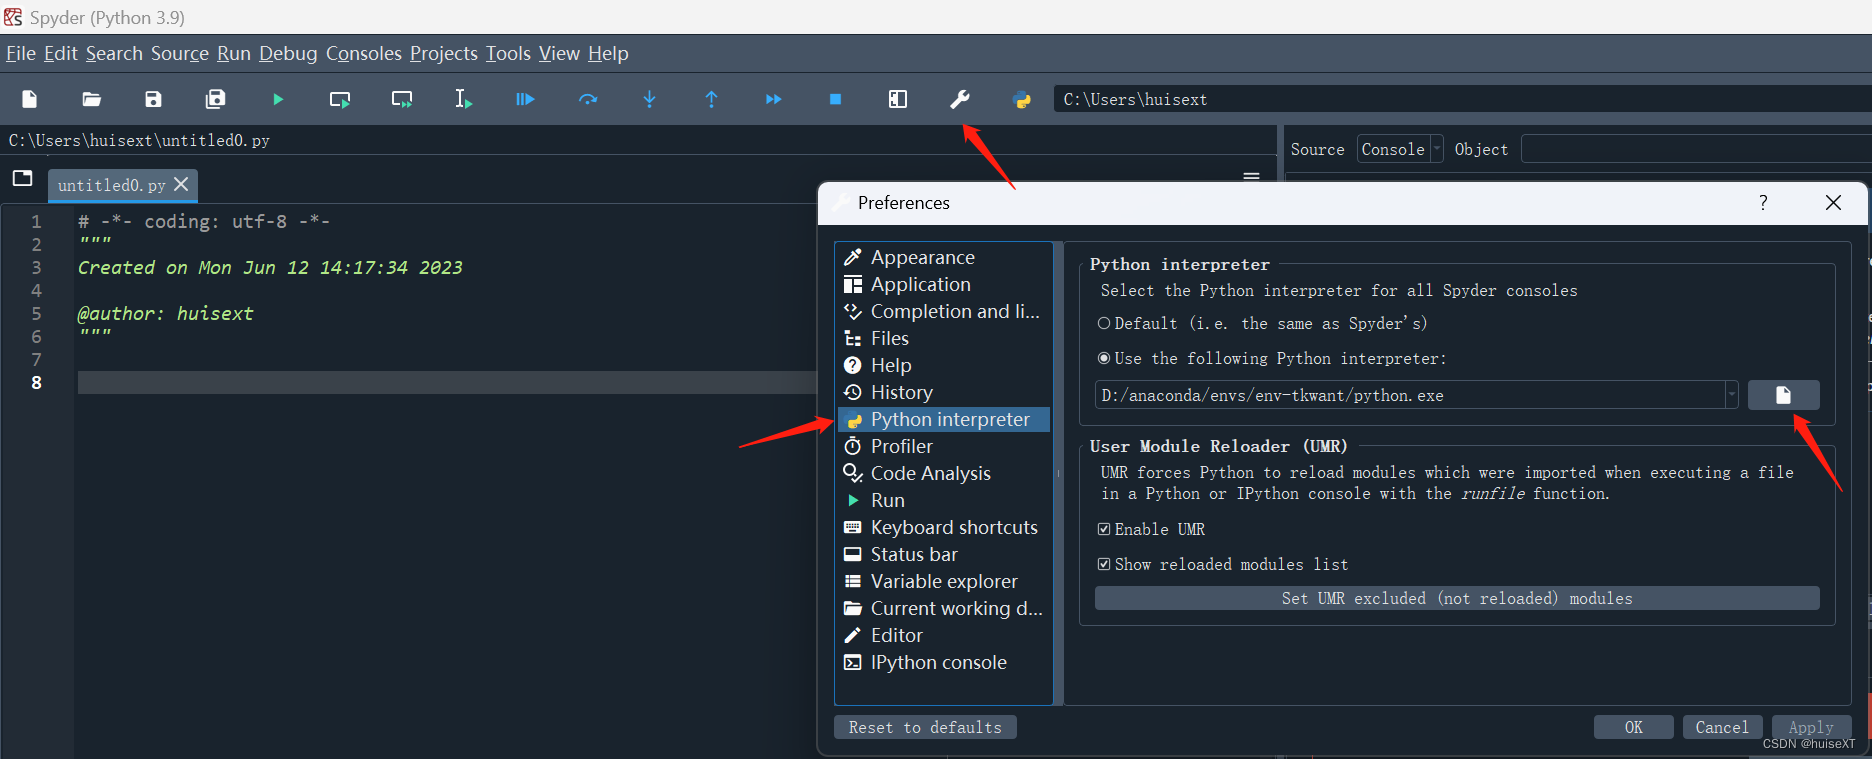Click the Debug file toolbar icon

click(x=525, y=99)
